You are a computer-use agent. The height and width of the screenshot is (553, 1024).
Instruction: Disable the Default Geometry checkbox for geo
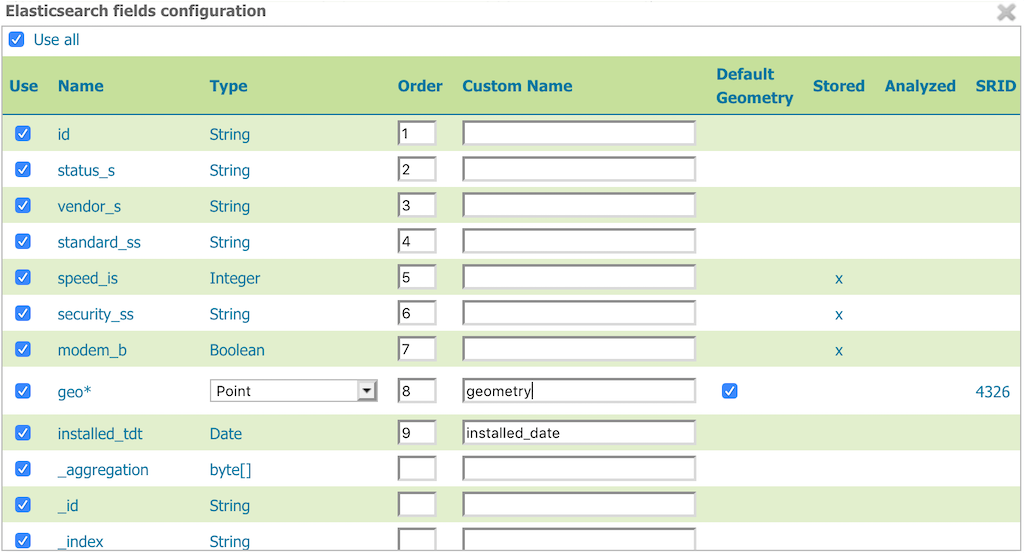point(730,391)
